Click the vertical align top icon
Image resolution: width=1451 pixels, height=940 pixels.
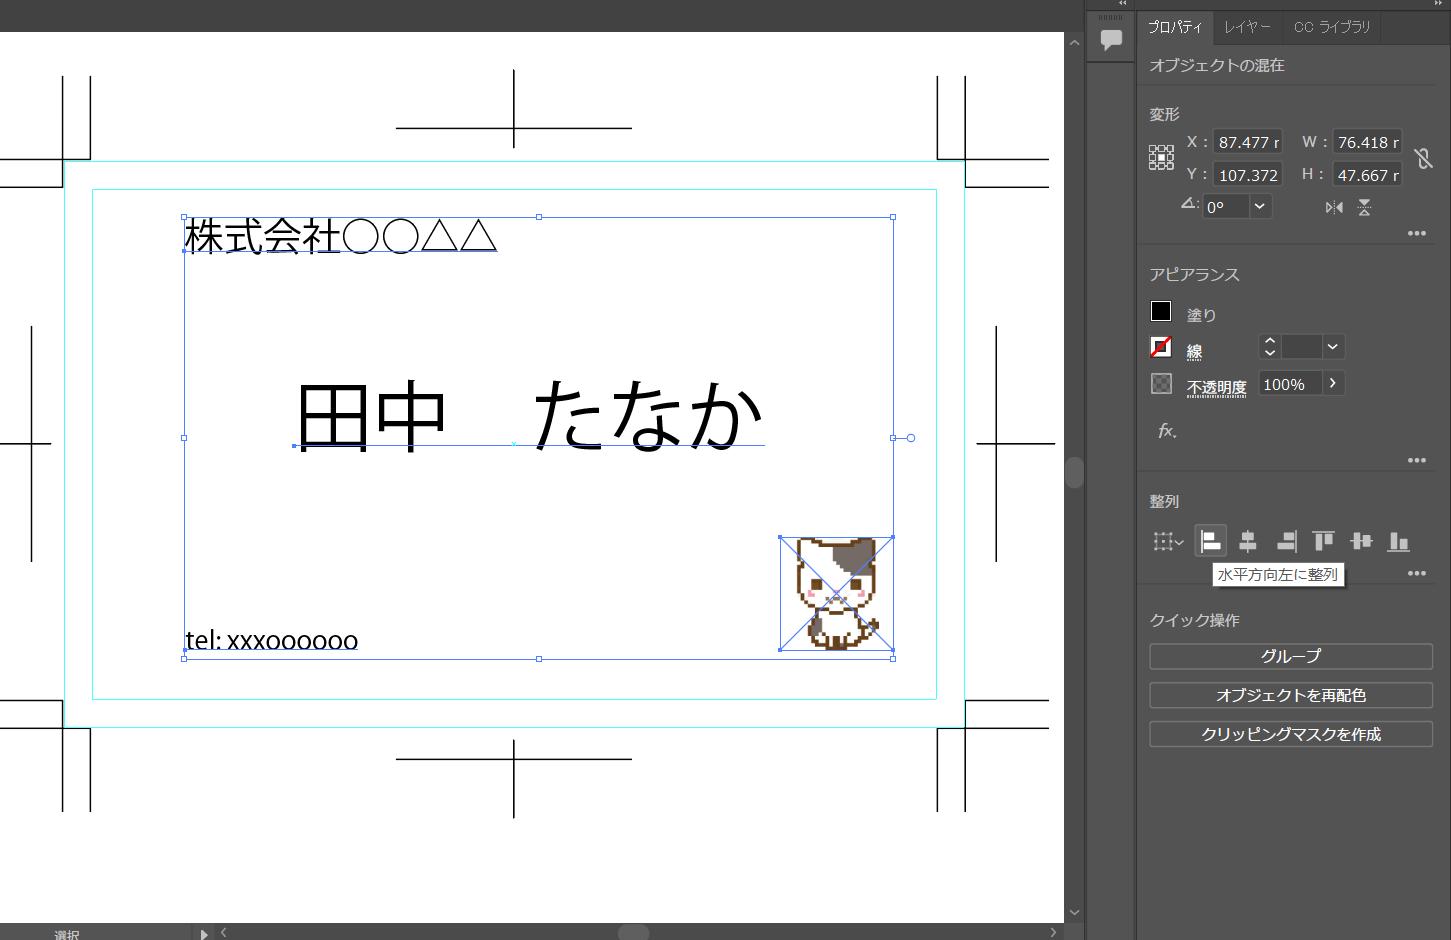point(1323,541)
